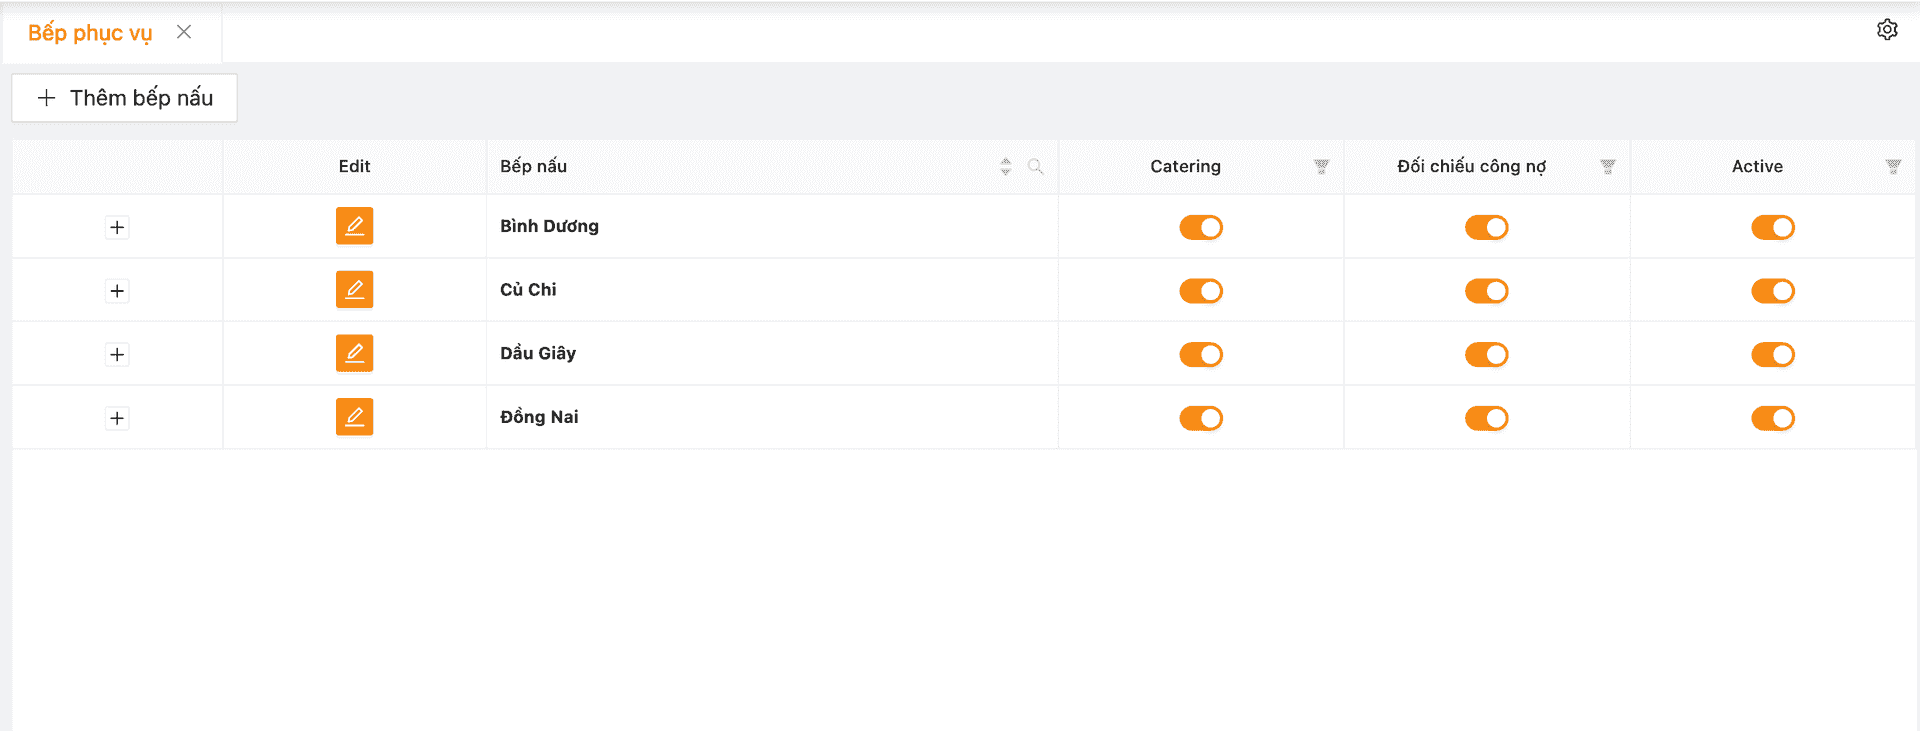Expand the Củ Chi row details

(117, 291)
